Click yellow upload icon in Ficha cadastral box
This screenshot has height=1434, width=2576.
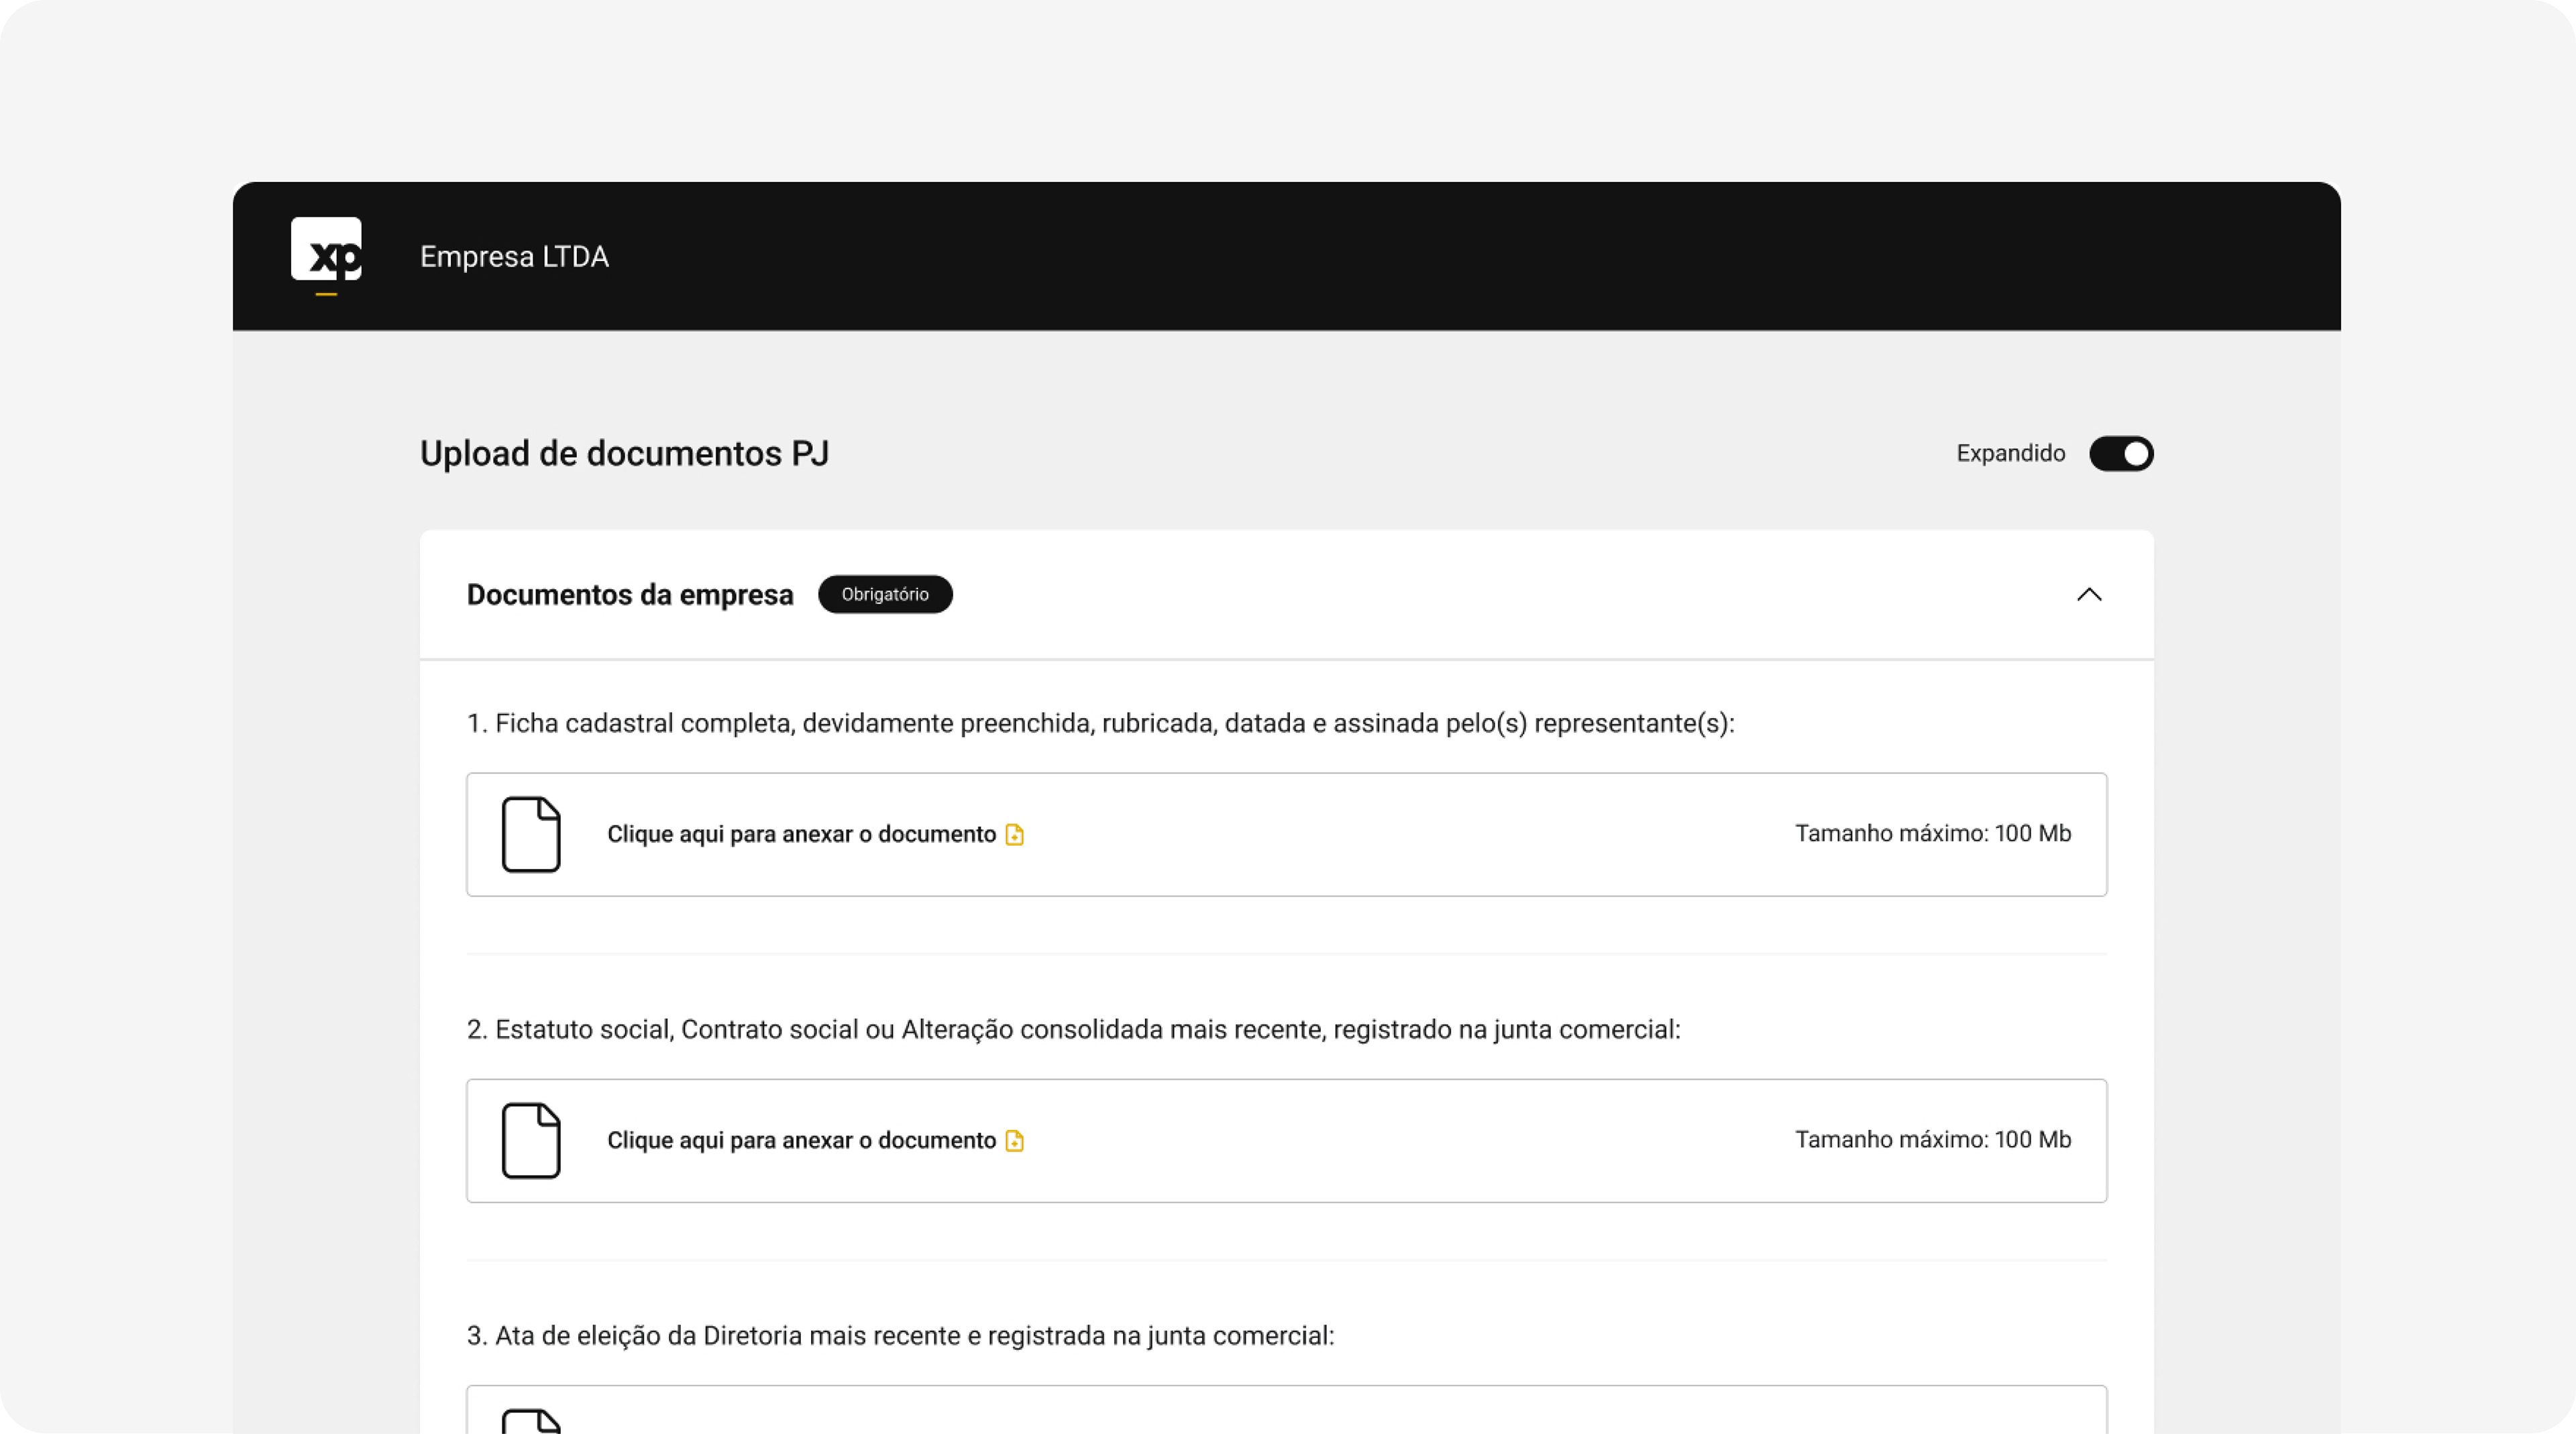click(x=1014, y=834)
